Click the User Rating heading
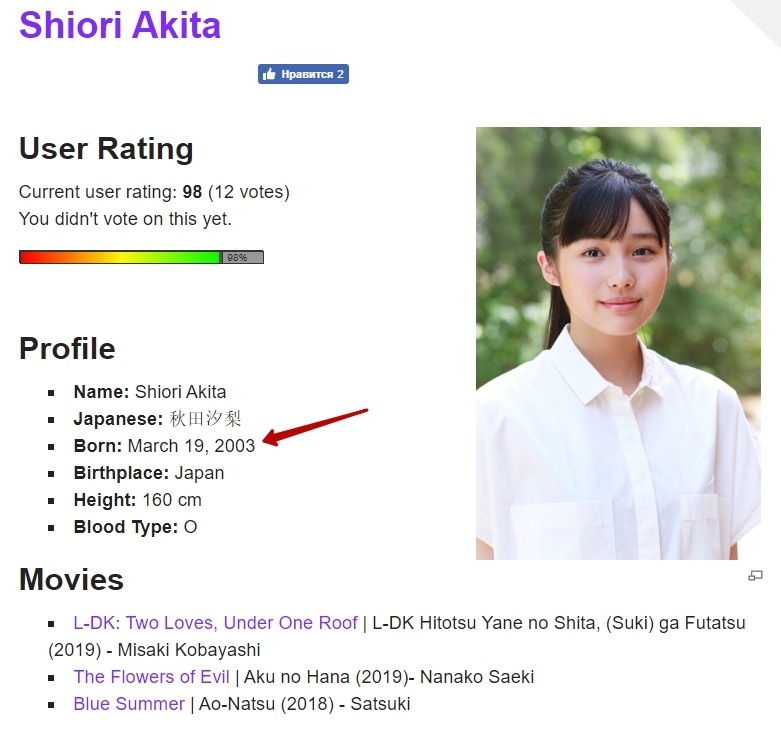 (x=106, y=149)
